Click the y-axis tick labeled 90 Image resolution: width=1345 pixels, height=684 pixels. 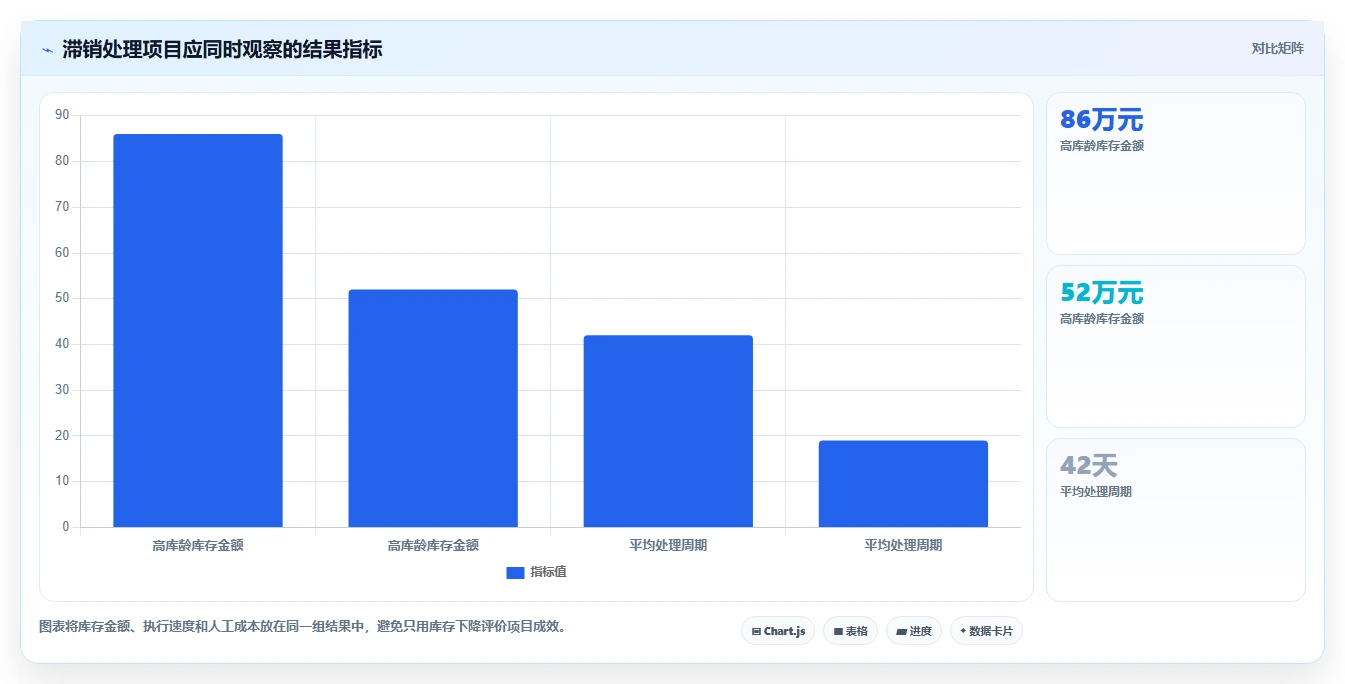[62, 115]
